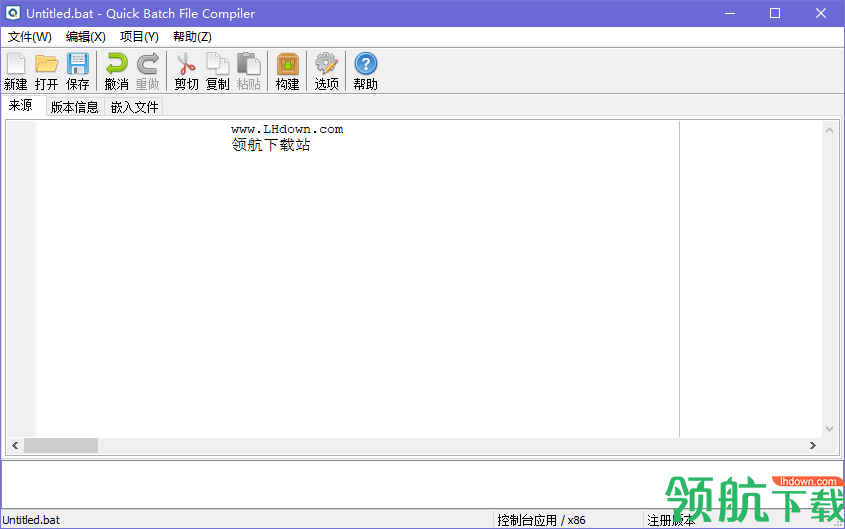This screenshot has height=529, width=845.
Task: Click the vertical scrollbar down arrow
Action: pos(829,429)
